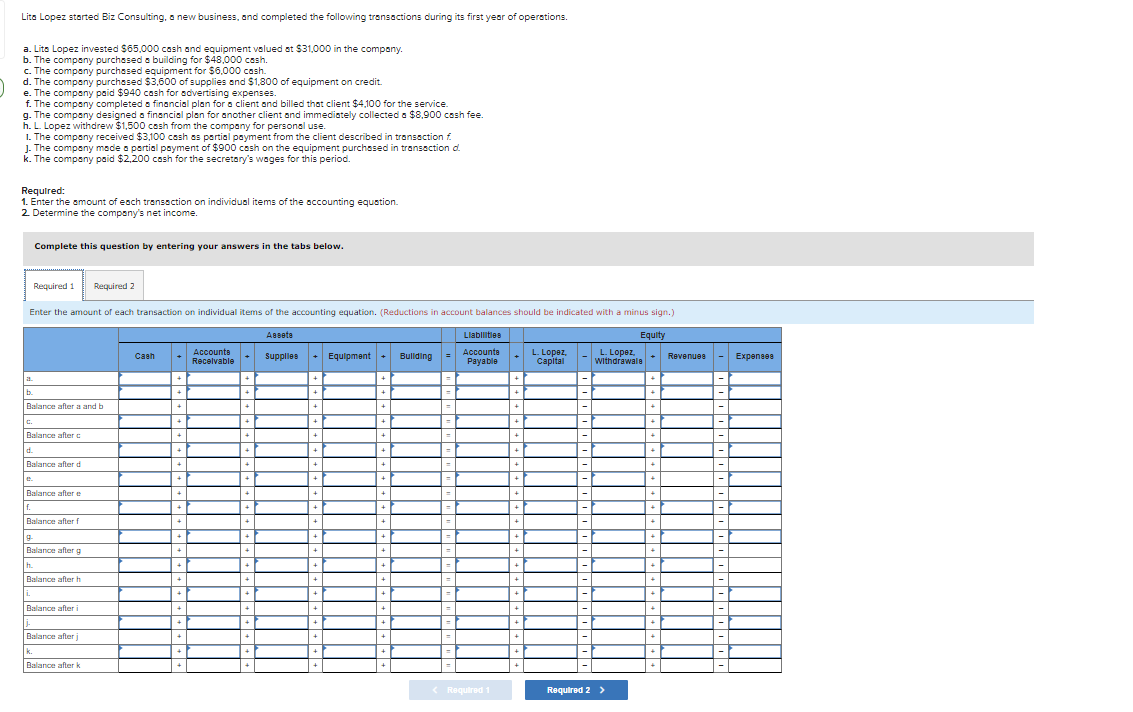
Task: Select the Equipment field in row d.
Action: point(349,450)
